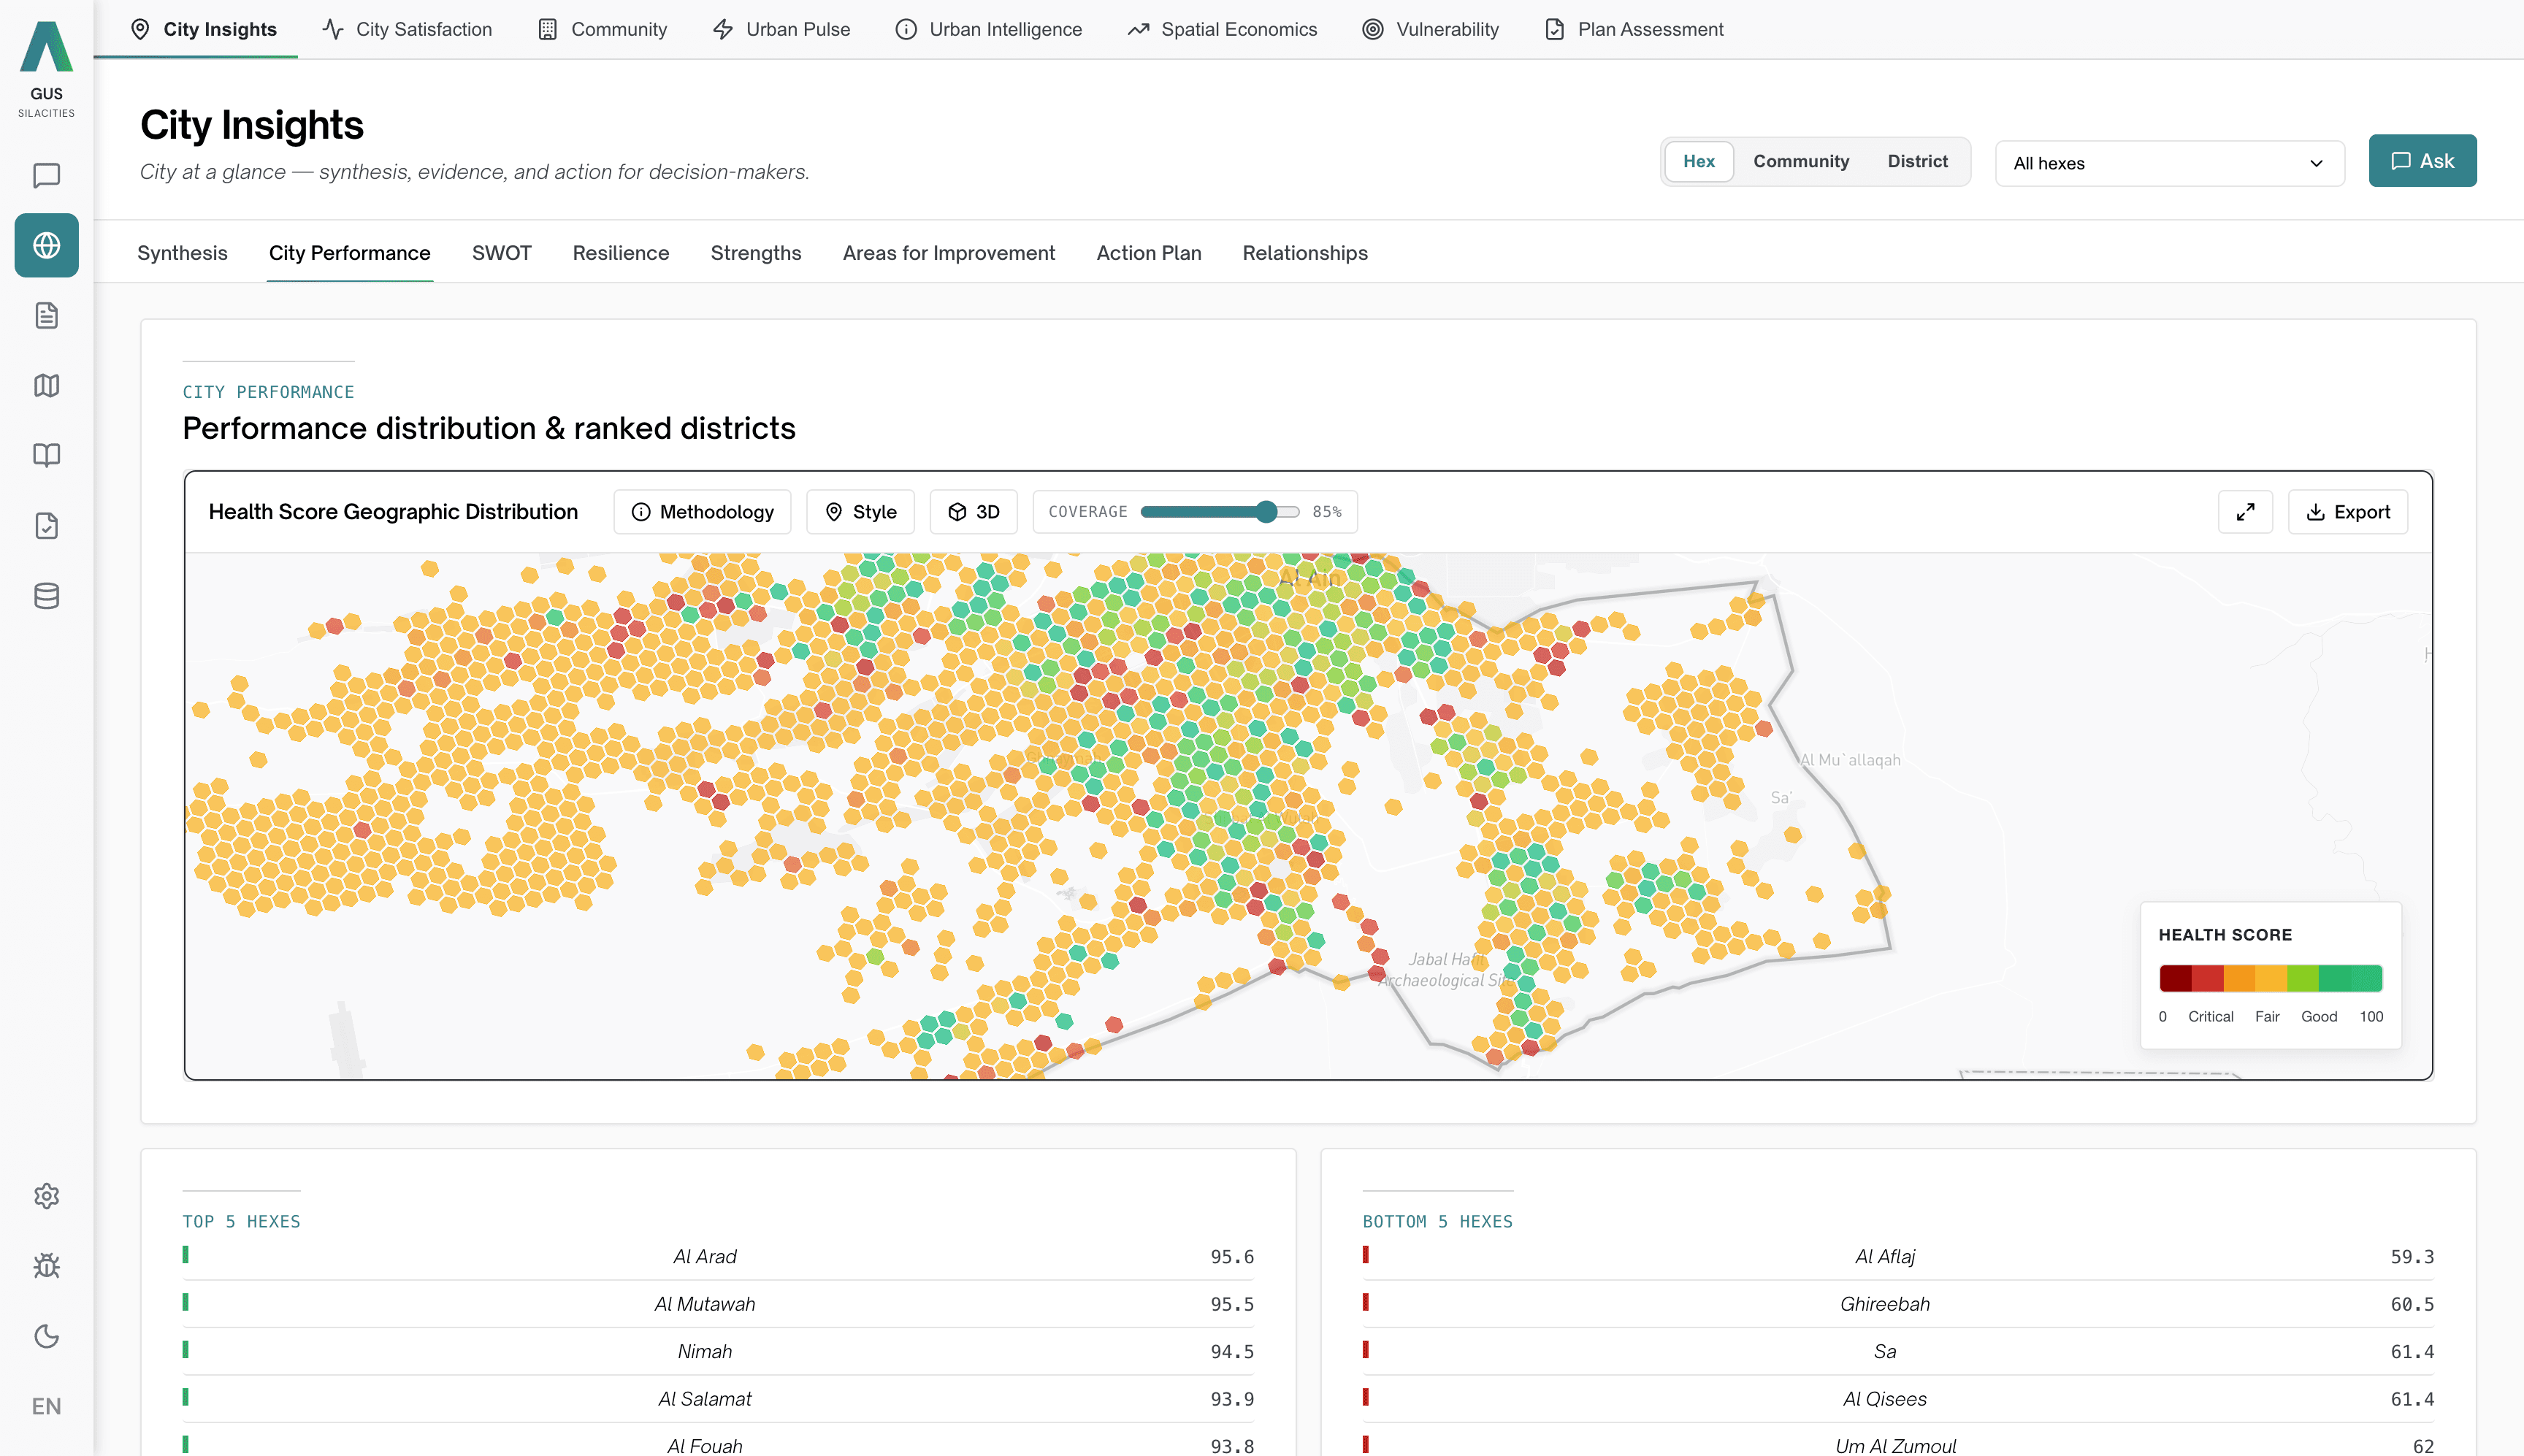Open the Methodology info button

pos(702,512)
